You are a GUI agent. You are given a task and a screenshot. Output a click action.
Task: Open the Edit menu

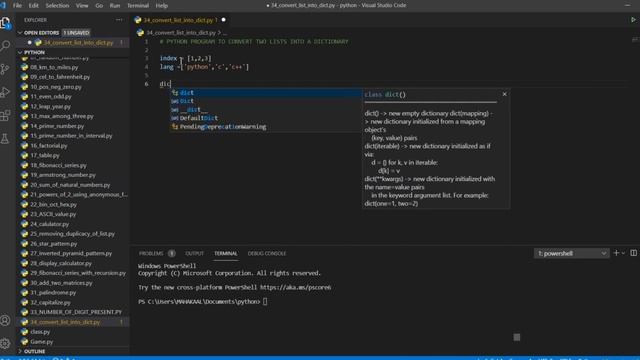point(33,6)
